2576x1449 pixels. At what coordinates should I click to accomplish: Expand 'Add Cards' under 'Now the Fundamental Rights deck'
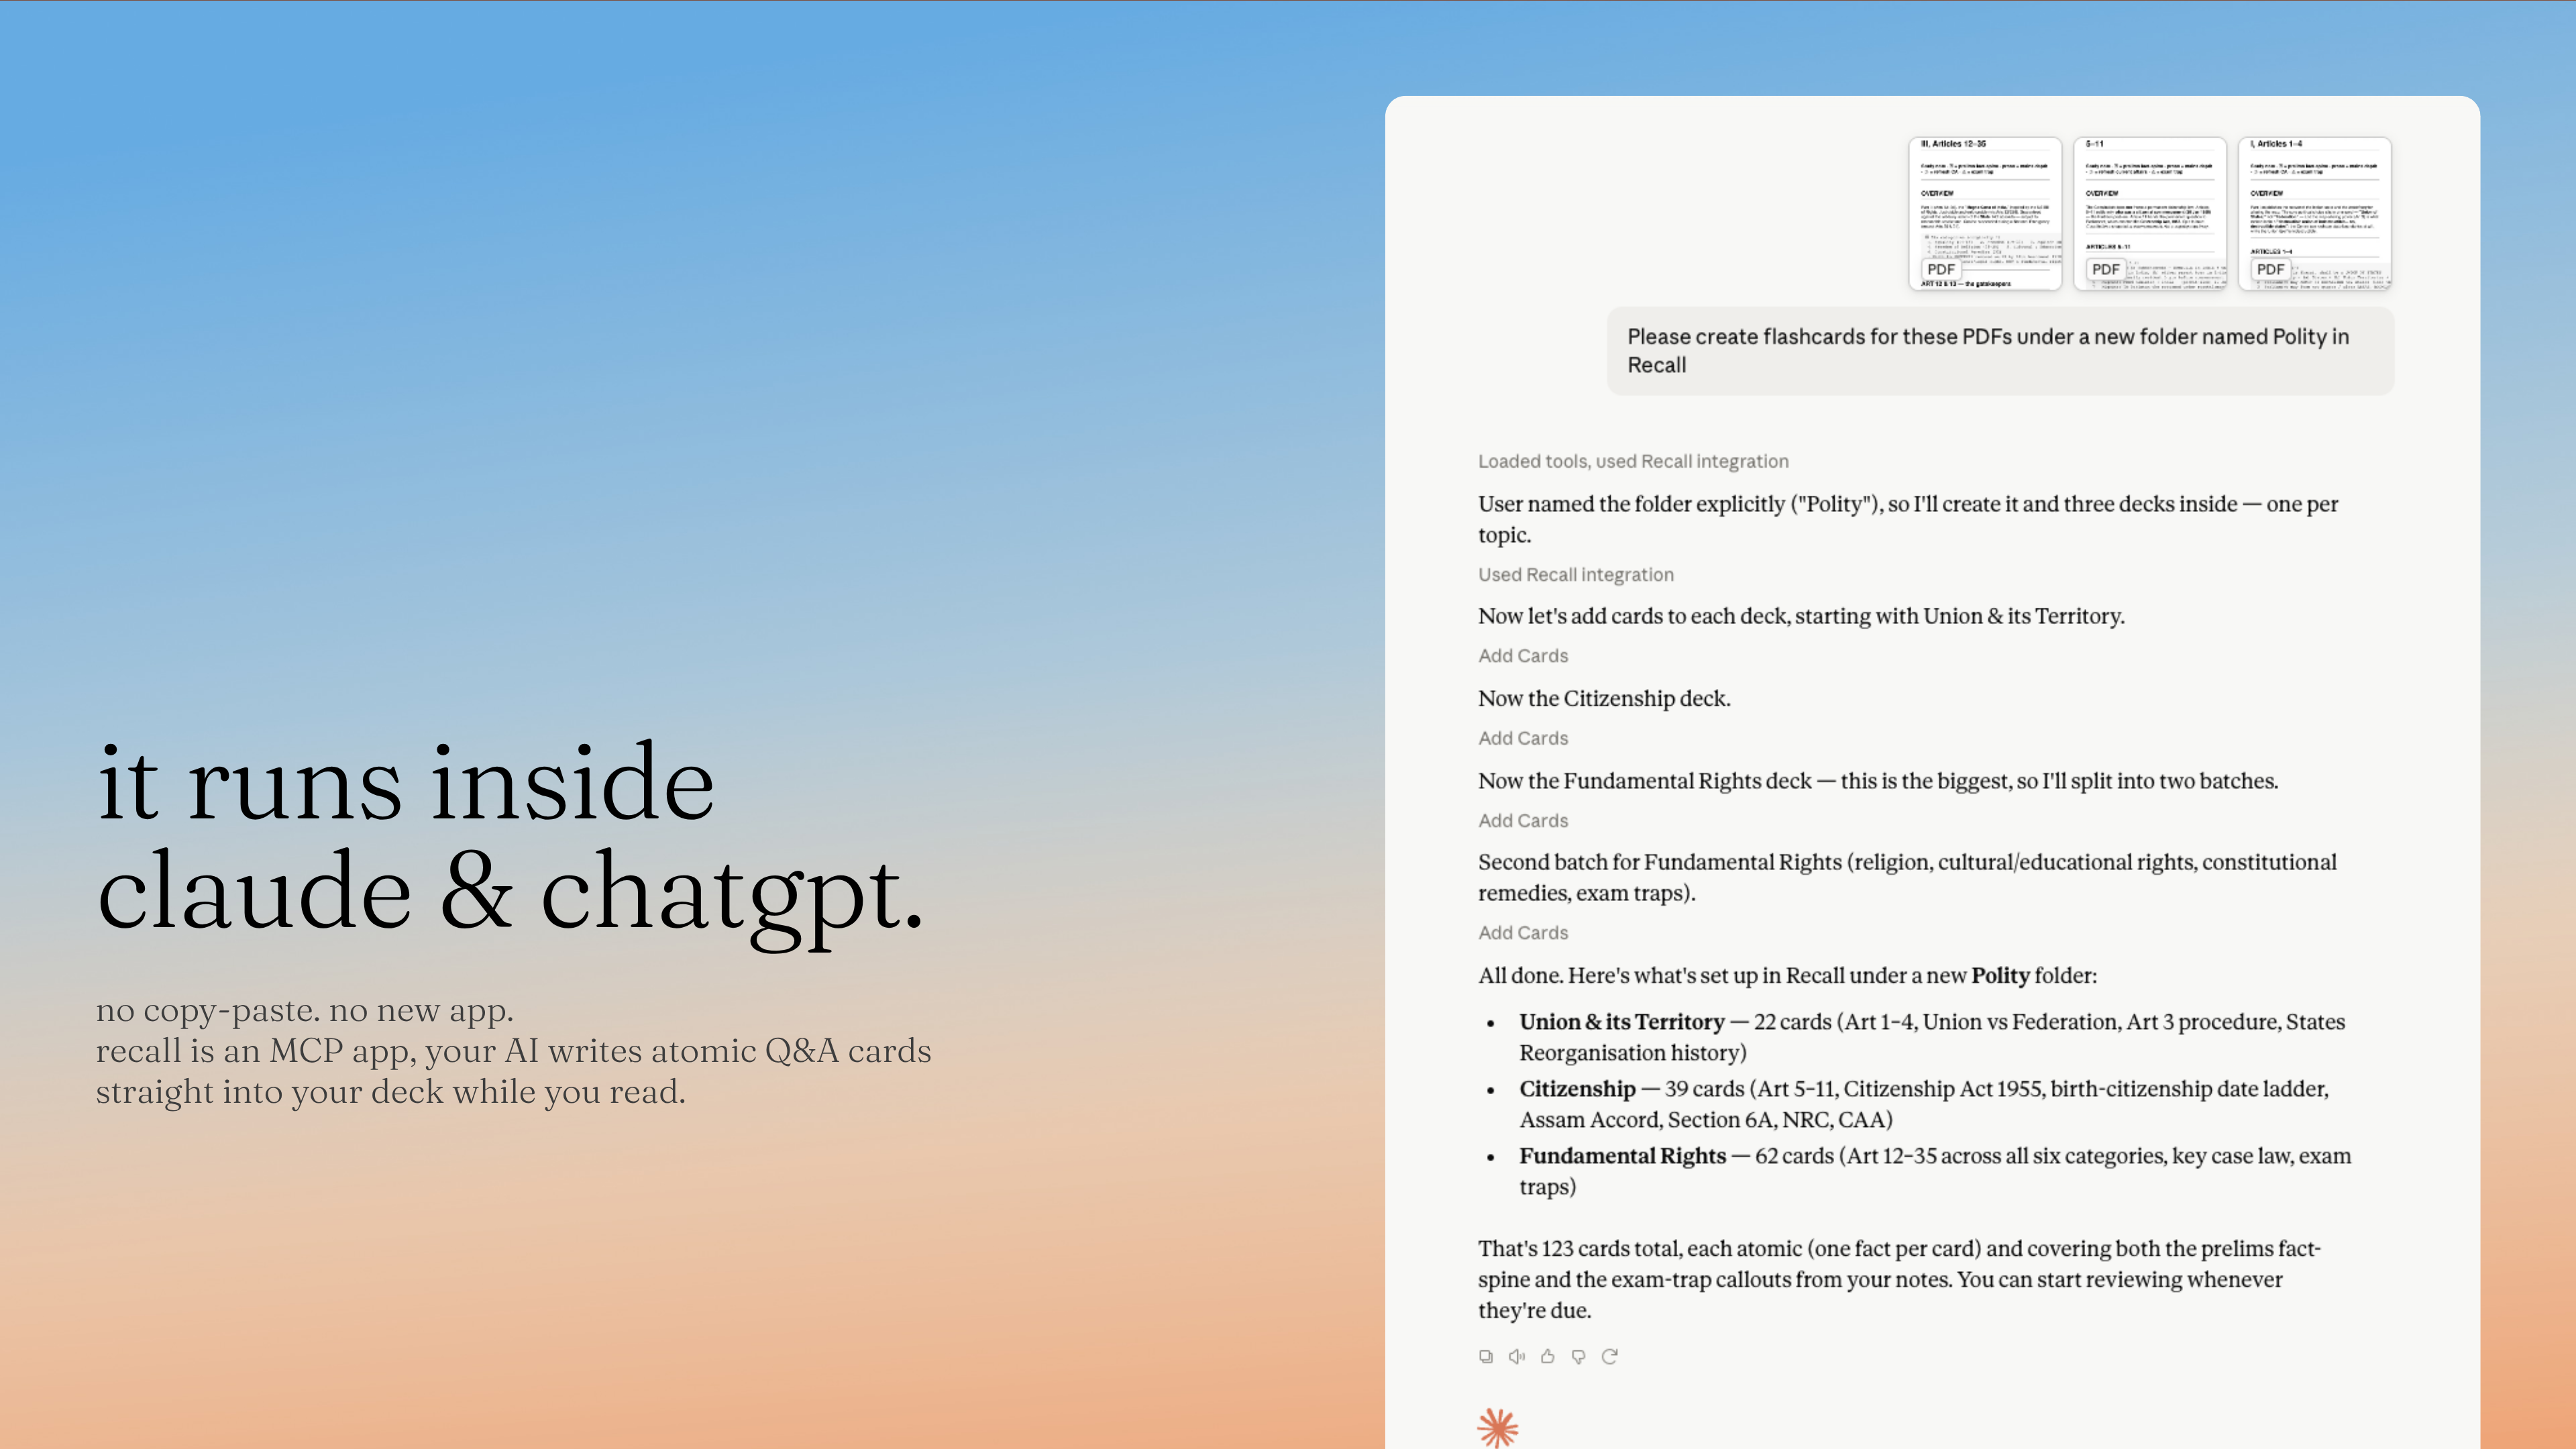[x=1523, y=821]
